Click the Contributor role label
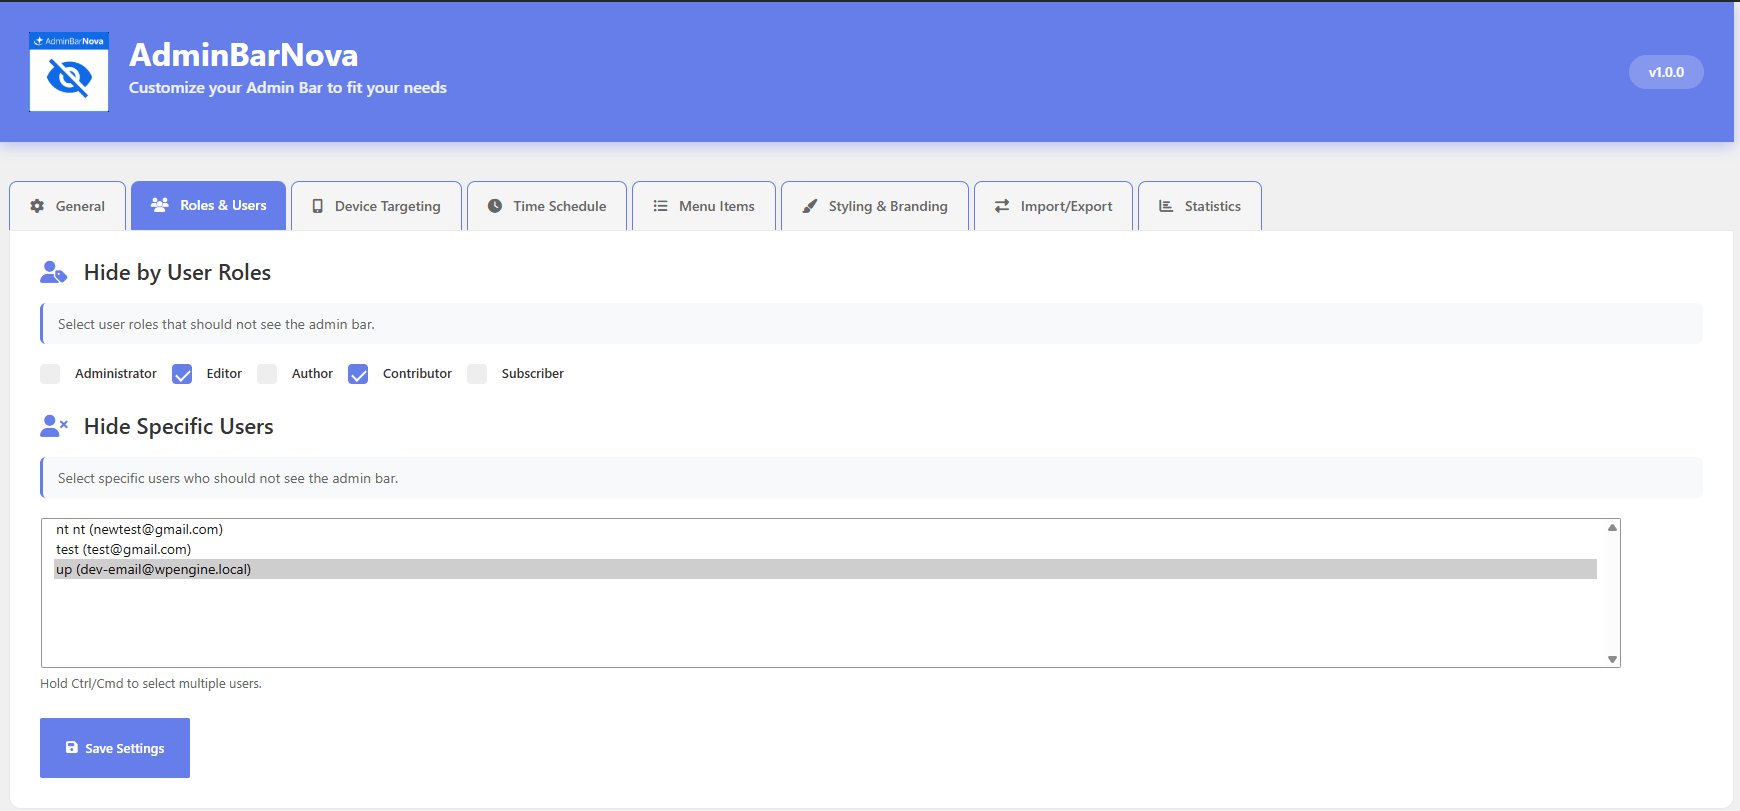Image resolution: width=1740 pixels, height=811 pixels. 417,373
